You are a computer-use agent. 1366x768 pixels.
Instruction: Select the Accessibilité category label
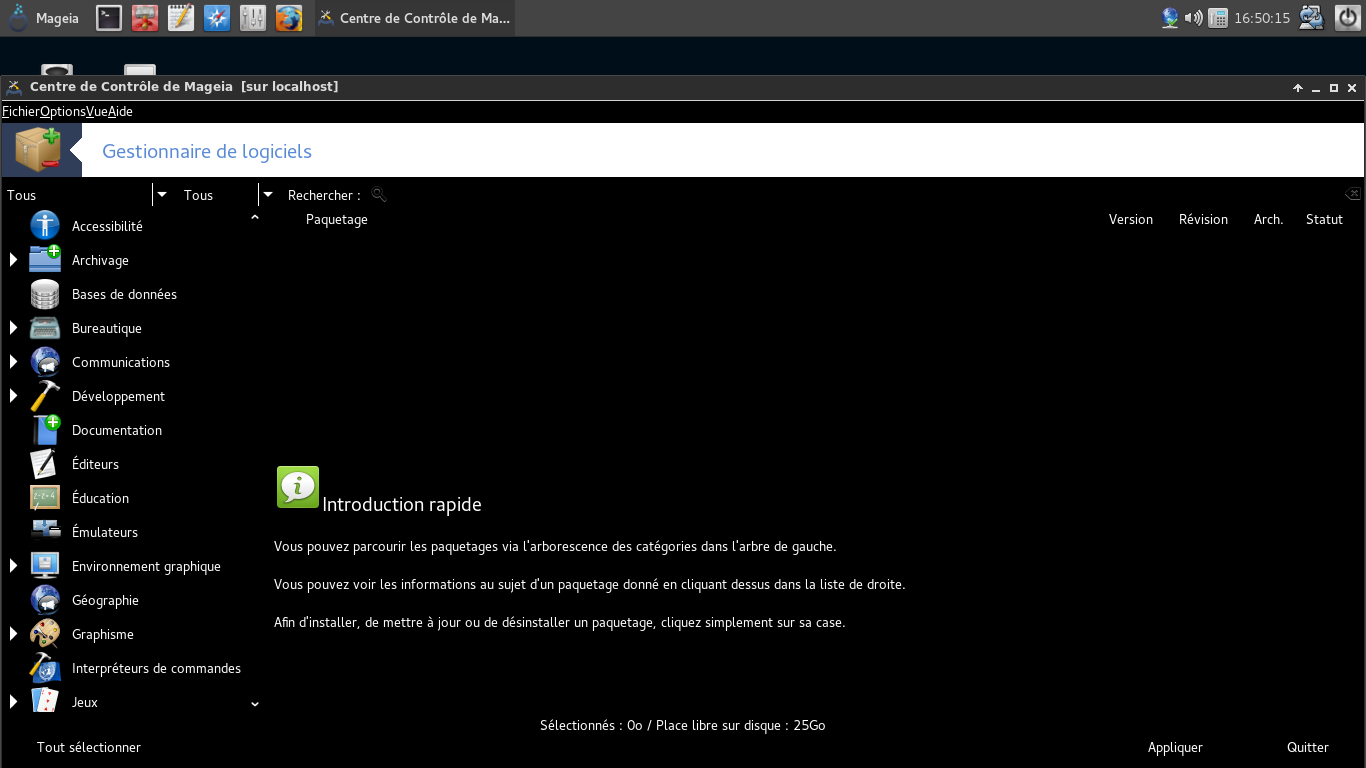(107, 226)
